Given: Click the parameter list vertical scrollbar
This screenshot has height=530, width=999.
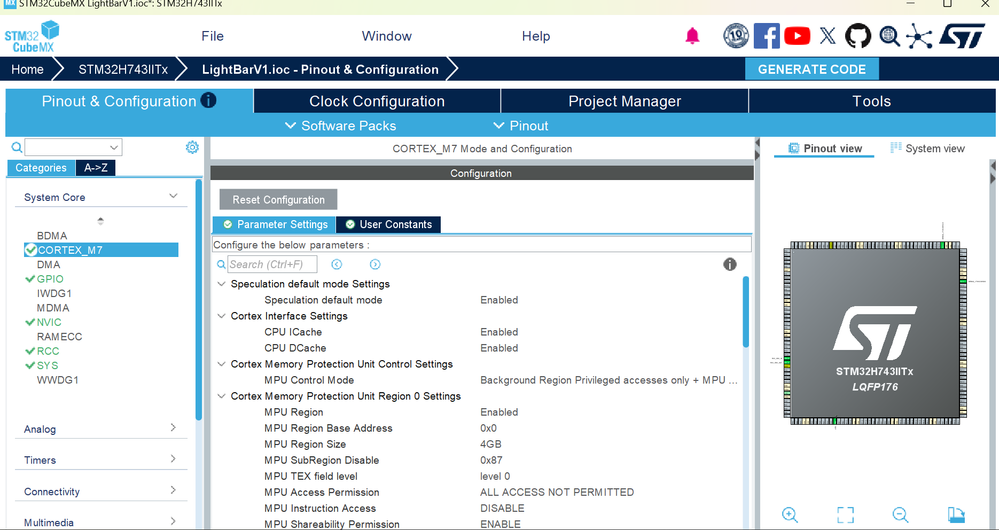Looking at the screenshot, I should 746,312.
